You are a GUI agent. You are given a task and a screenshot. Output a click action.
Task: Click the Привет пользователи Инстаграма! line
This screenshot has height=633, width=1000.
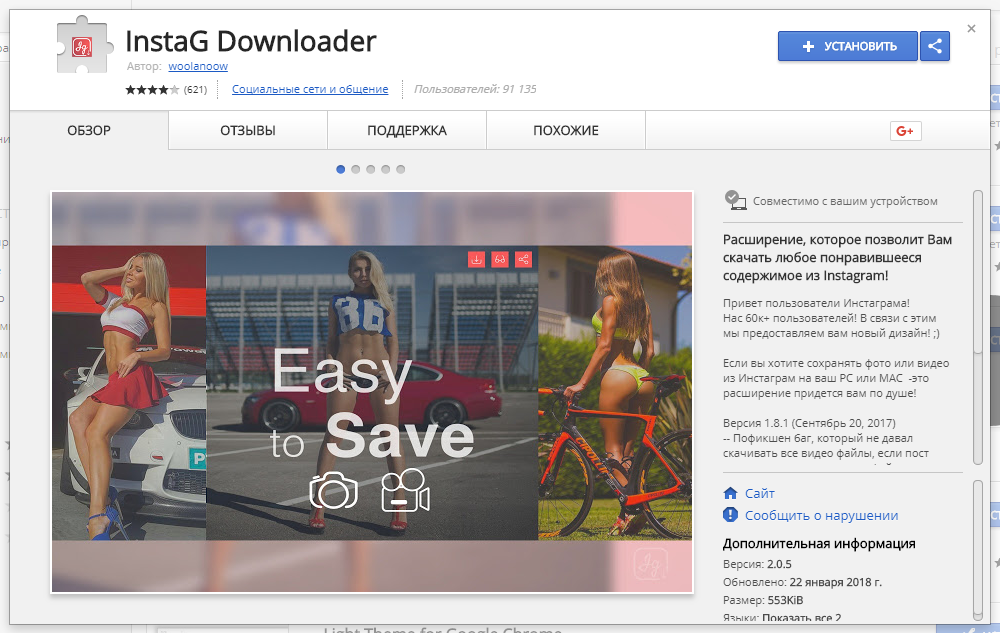coord(816,303)
